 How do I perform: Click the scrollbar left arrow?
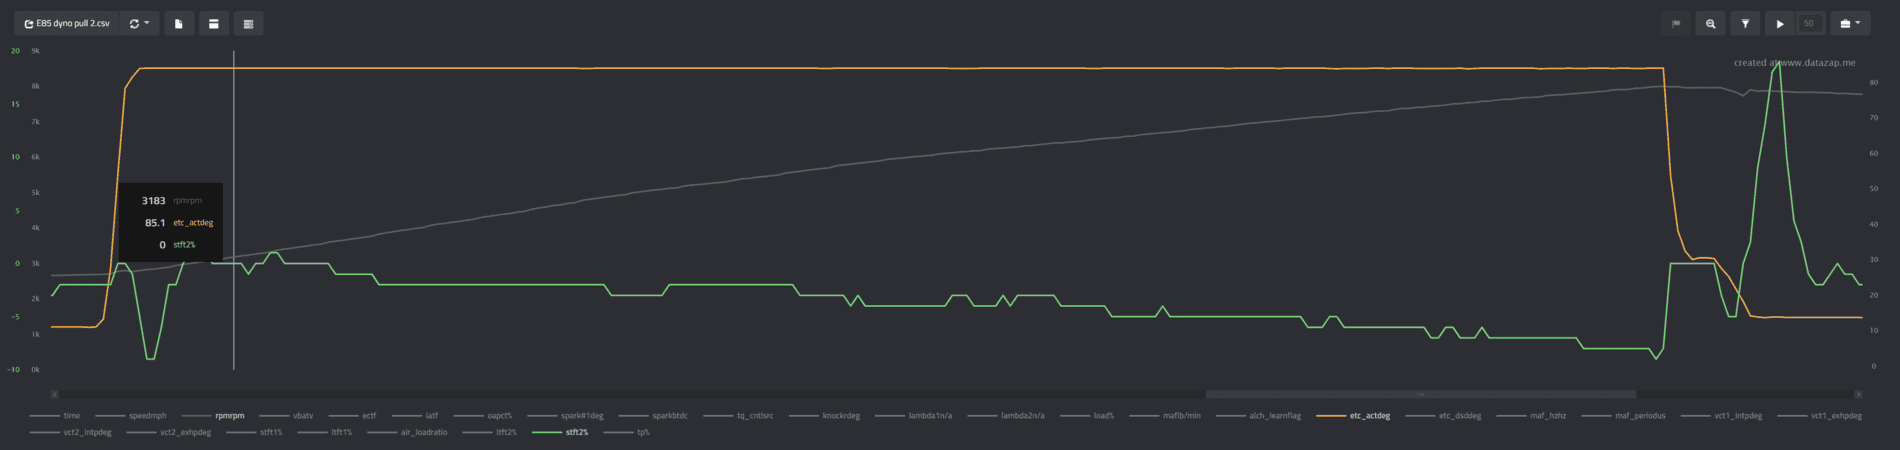[54, 394]
